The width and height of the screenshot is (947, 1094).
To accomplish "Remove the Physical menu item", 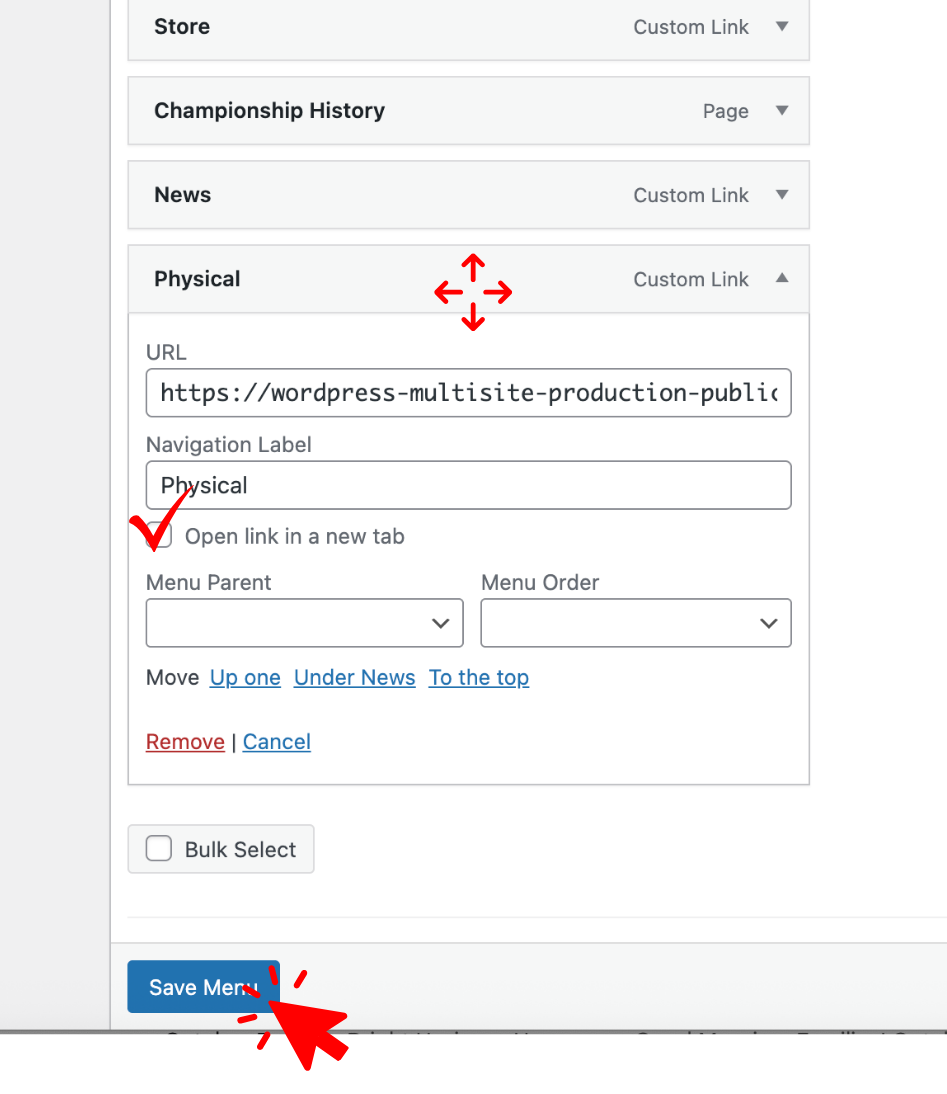I will coord(185,742).
